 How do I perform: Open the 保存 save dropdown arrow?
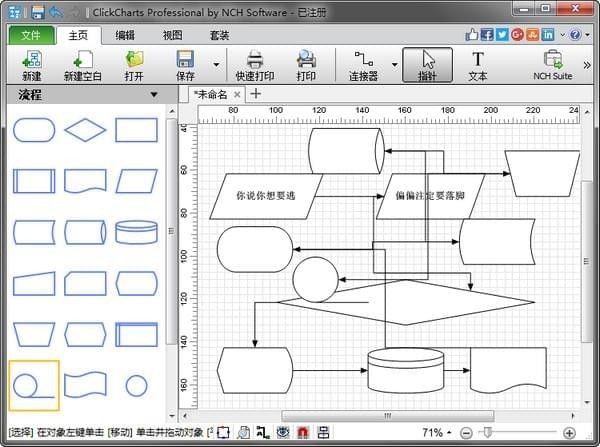click(216, 65)
